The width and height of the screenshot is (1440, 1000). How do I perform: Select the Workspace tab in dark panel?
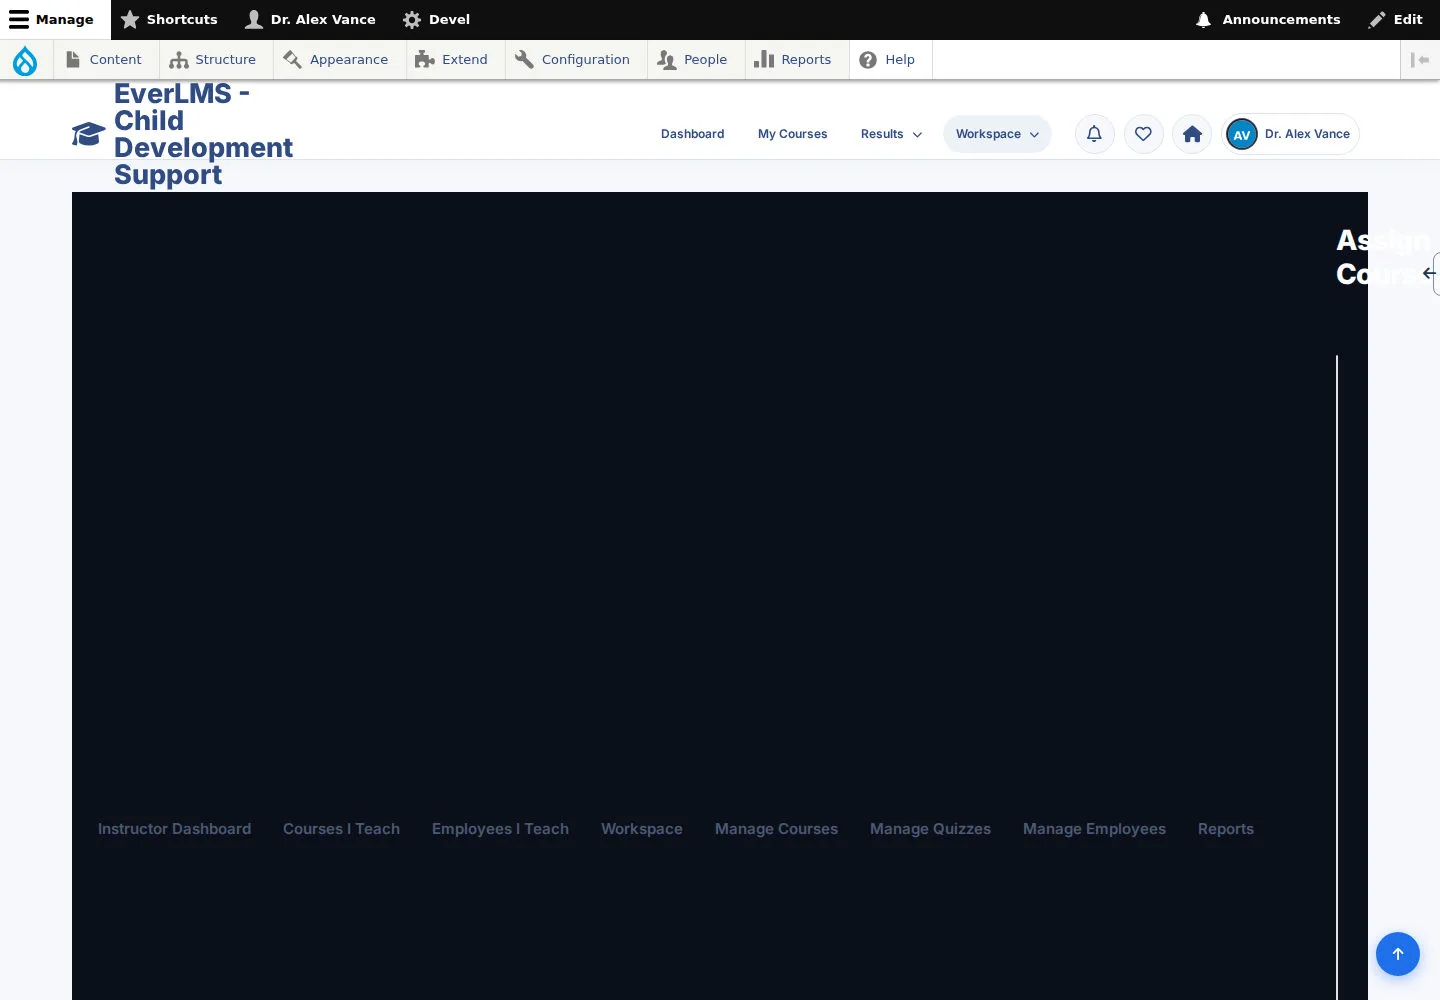click(642, 829)
